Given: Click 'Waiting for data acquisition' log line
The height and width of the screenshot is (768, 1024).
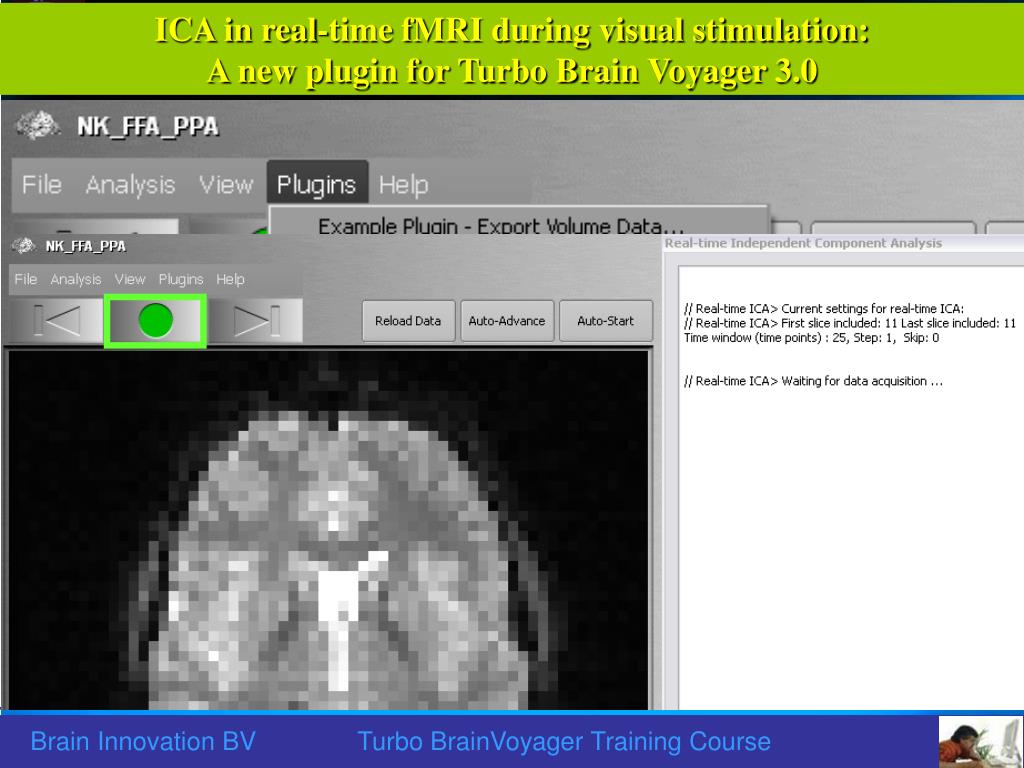Looking at the screenshot, I should [813, 381].
